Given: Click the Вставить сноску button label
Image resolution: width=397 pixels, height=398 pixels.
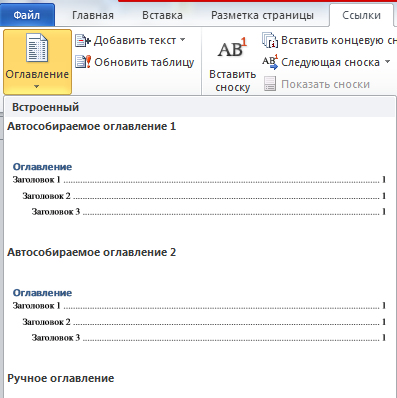Looking at the screenshot, I should [233, 81].
